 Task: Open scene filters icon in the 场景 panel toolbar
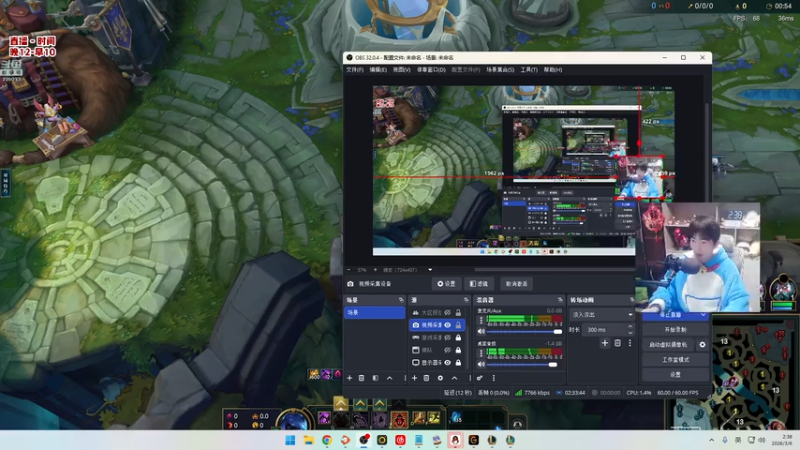pos(376,378)
